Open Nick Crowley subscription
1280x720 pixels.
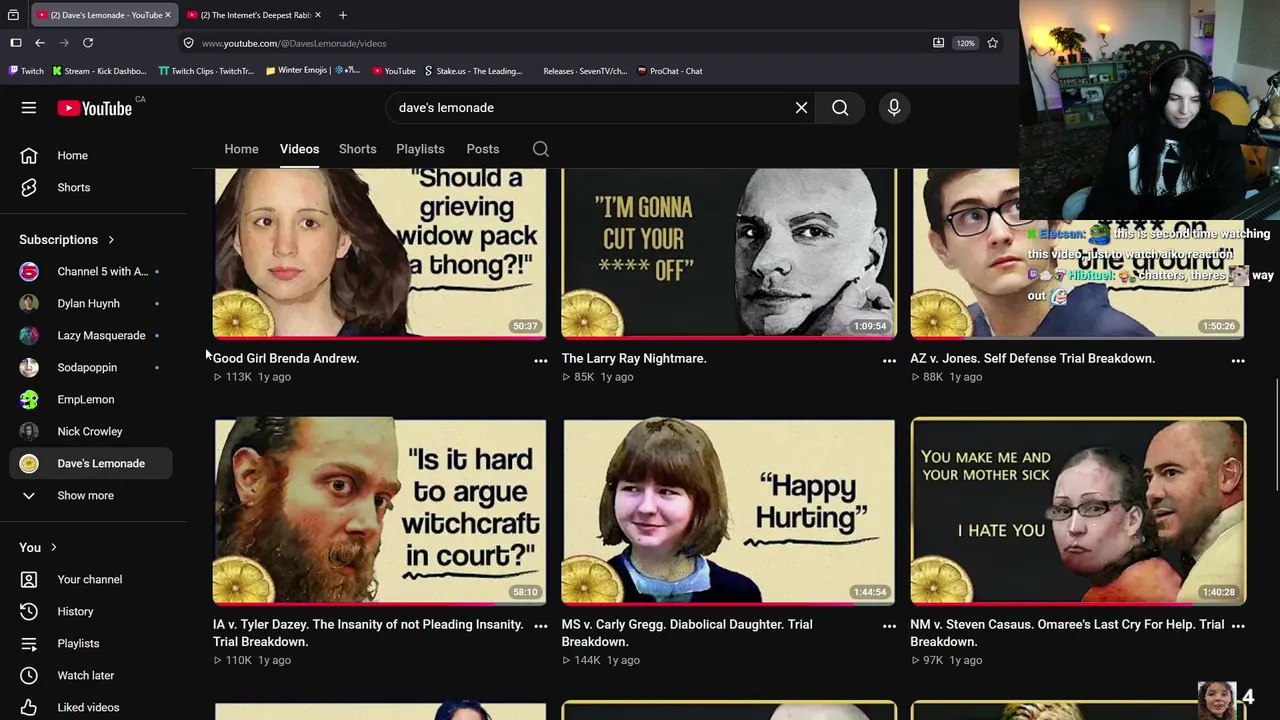(91, 432)
